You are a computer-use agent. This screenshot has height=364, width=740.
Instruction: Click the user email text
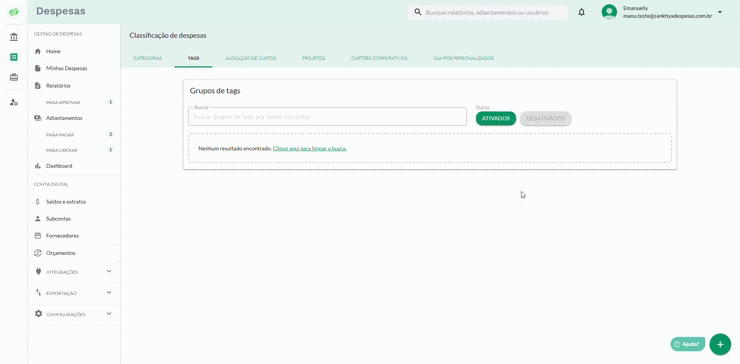tap(667, 16)
